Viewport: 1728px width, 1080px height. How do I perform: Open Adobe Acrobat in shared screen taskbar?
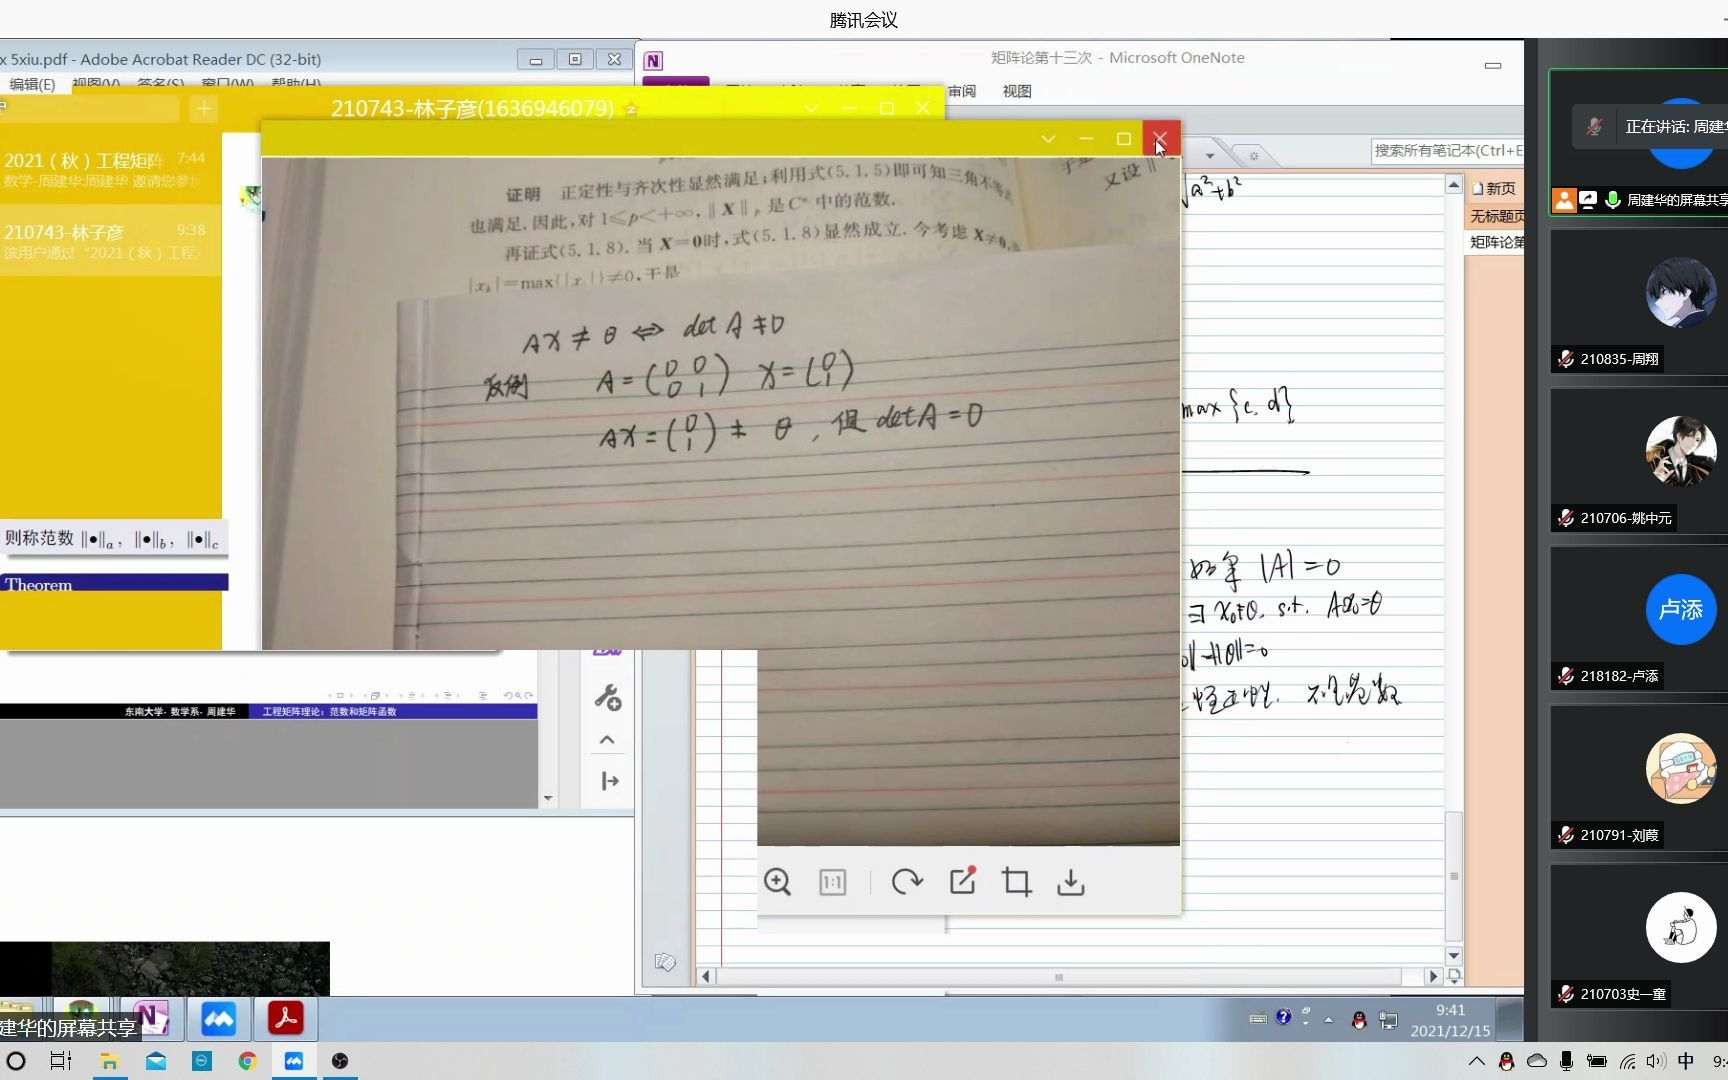[285, 1018]
